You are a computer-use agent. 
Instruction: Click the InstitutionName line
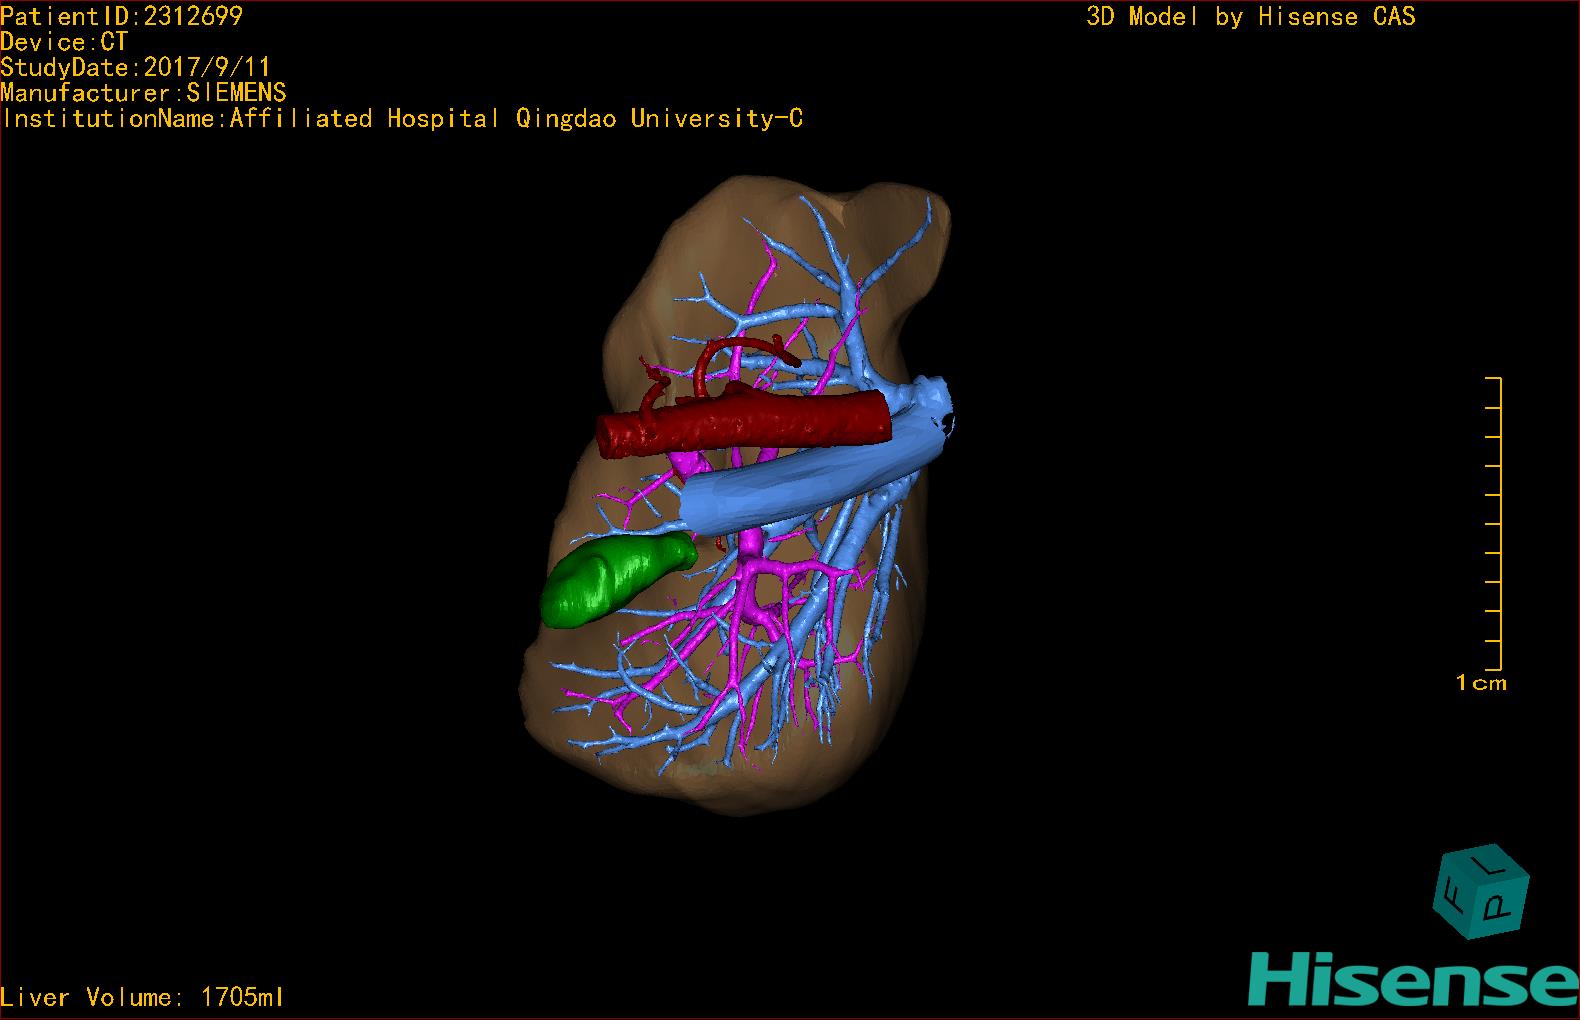pyautogui.click(x=402, y=119)
